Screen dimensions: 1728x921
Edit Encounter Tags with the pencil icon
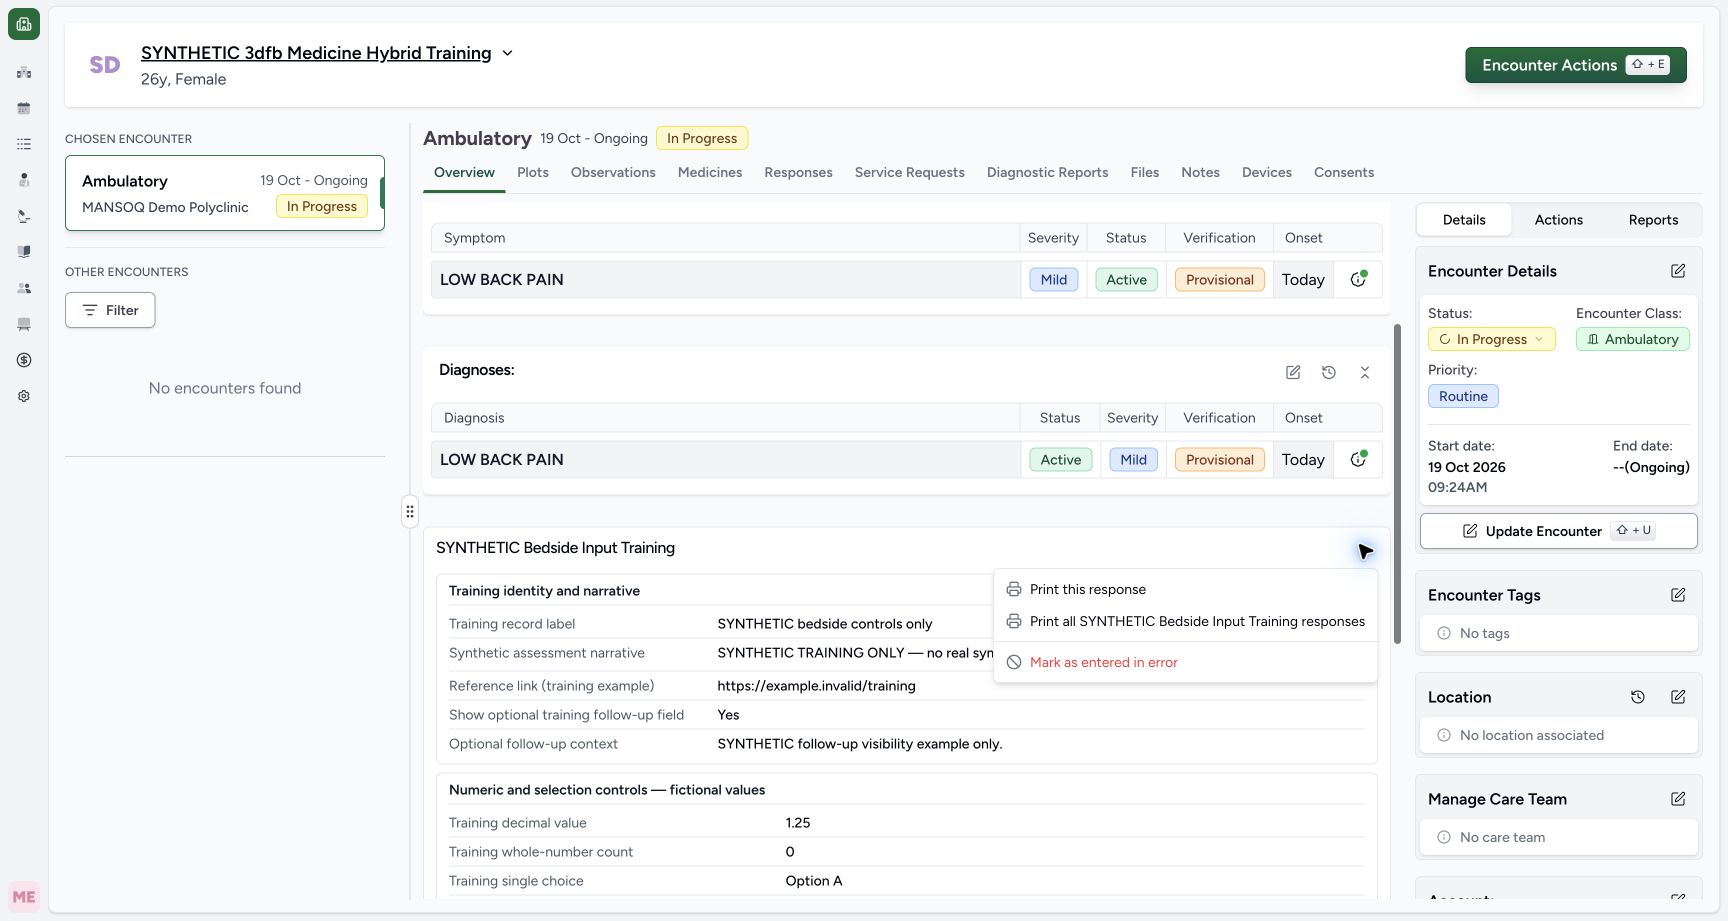tap(1678, 595)
